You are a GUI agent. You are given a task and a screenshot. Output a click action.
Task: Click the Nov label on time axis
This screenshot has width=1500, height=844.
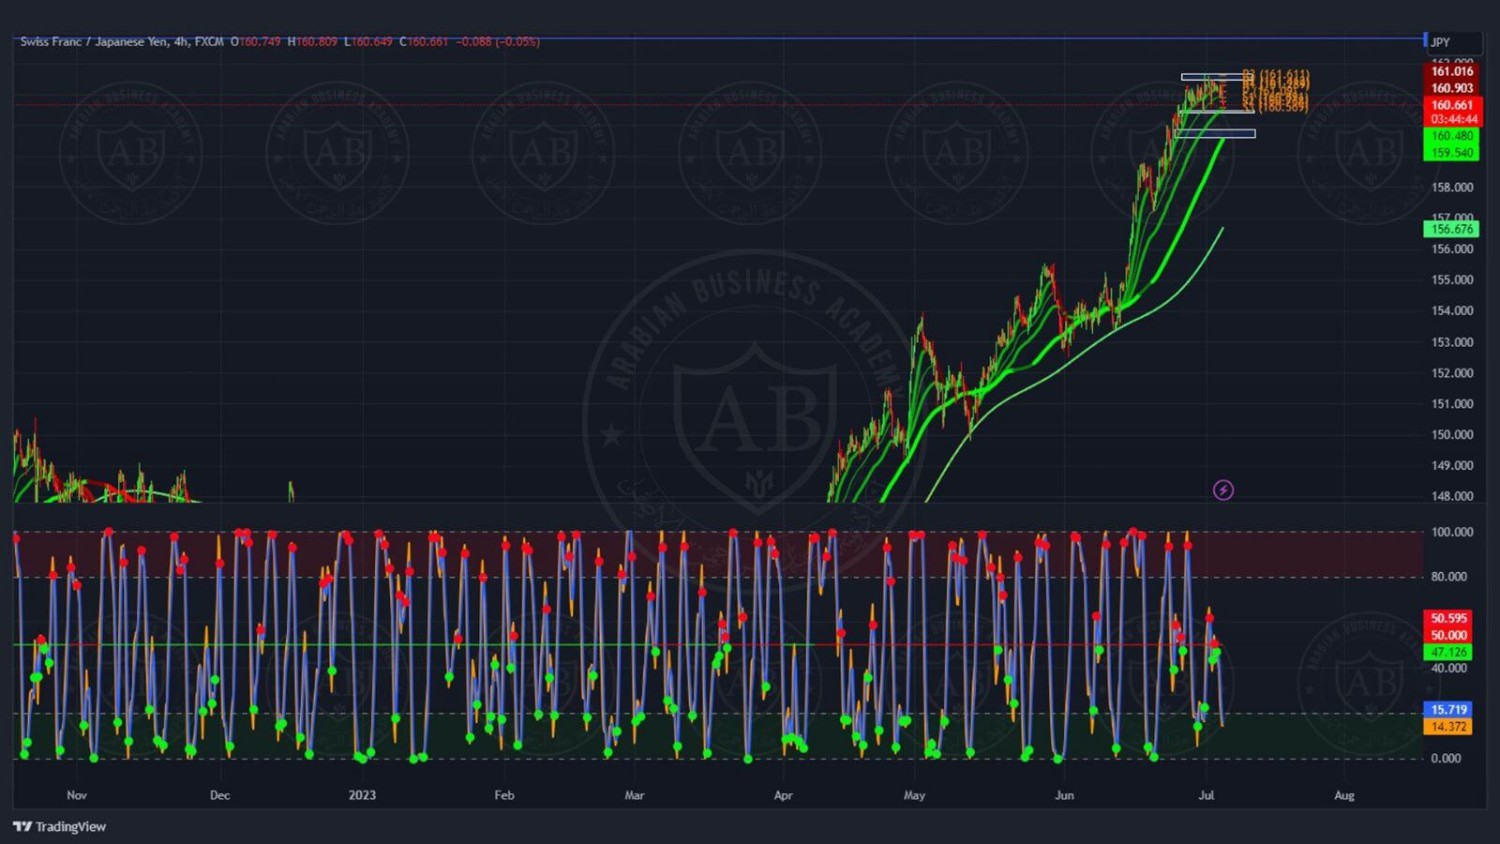77,795
